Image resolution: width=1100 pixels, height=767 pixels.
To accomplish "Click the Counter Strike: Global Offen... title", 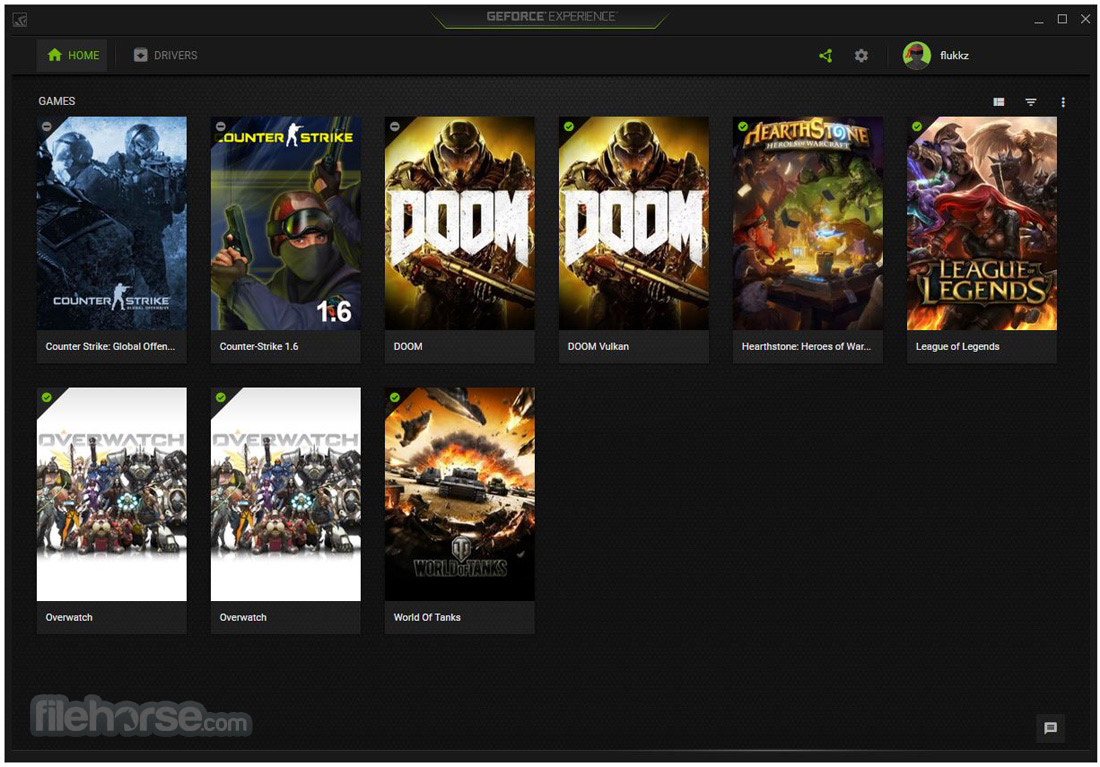I will [x=110, y=346].
